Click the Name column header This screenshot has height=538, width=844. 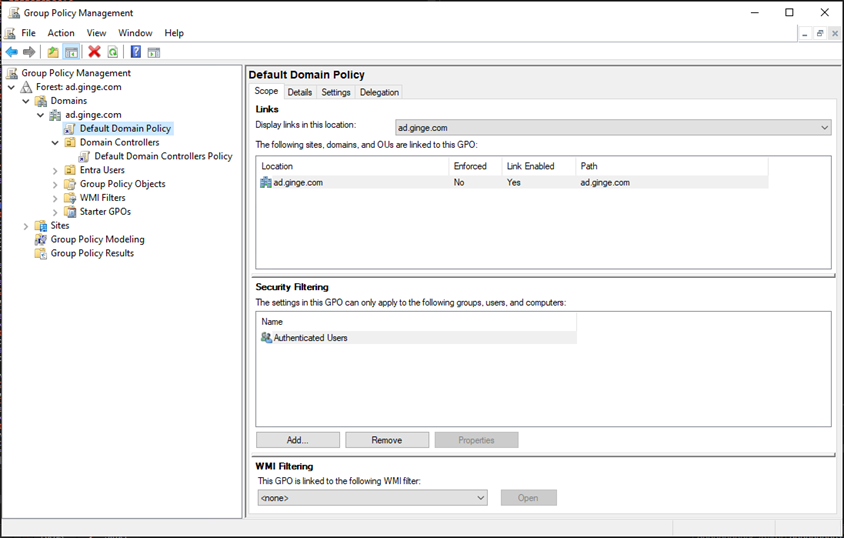click(x=417, y=322)
